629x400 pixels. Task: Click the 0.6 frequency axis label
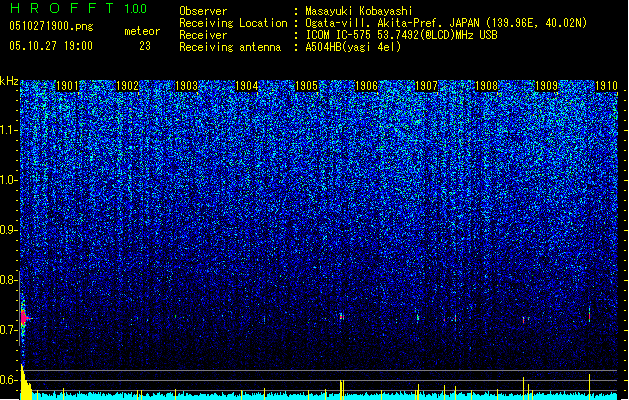pos(8,380)
